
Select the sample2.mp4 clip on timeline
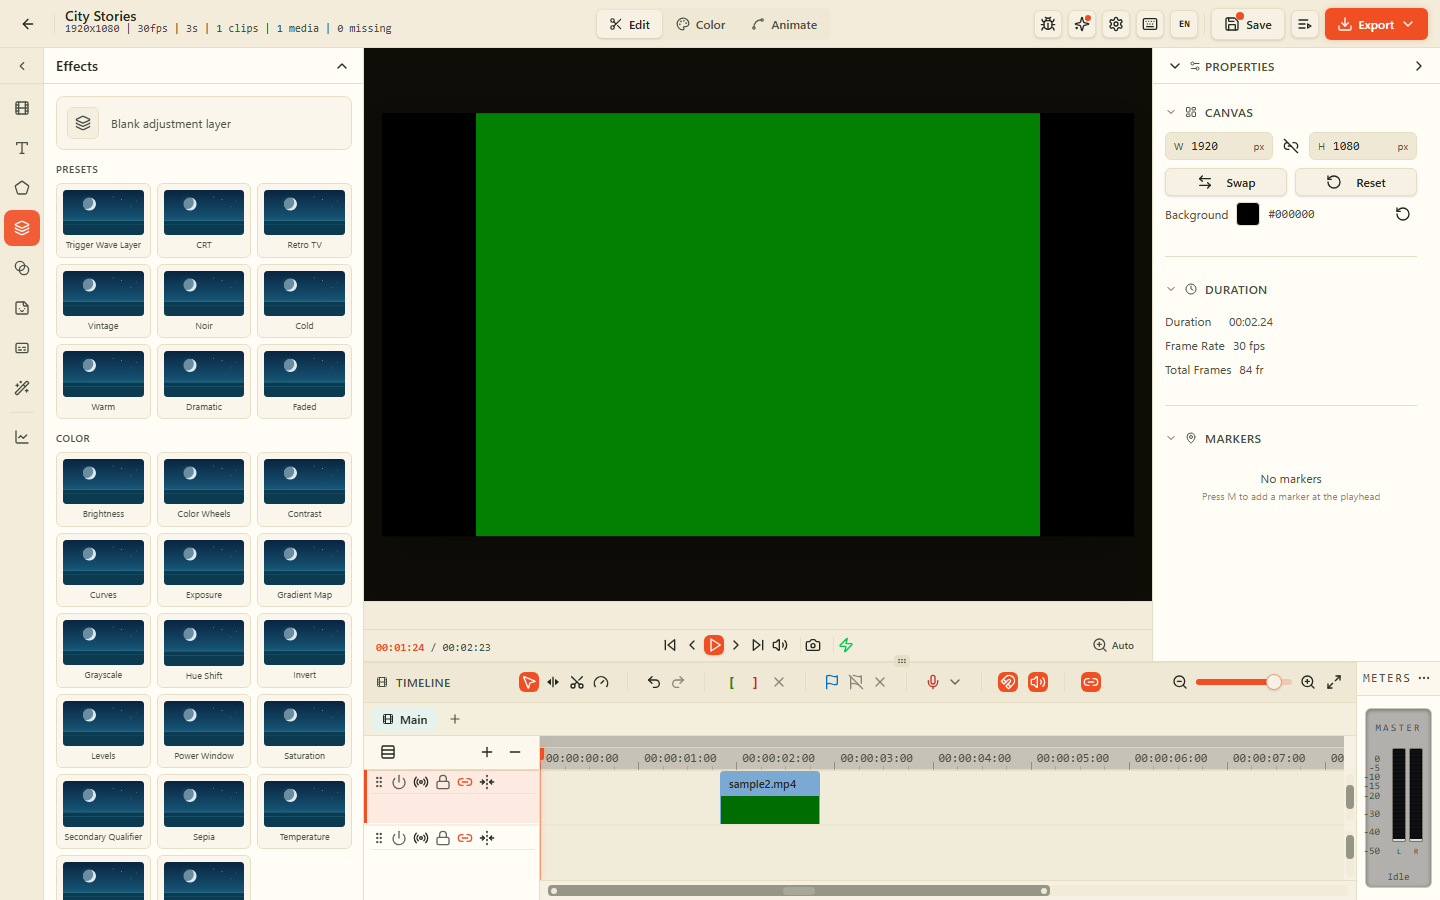[x=770, y=797]
